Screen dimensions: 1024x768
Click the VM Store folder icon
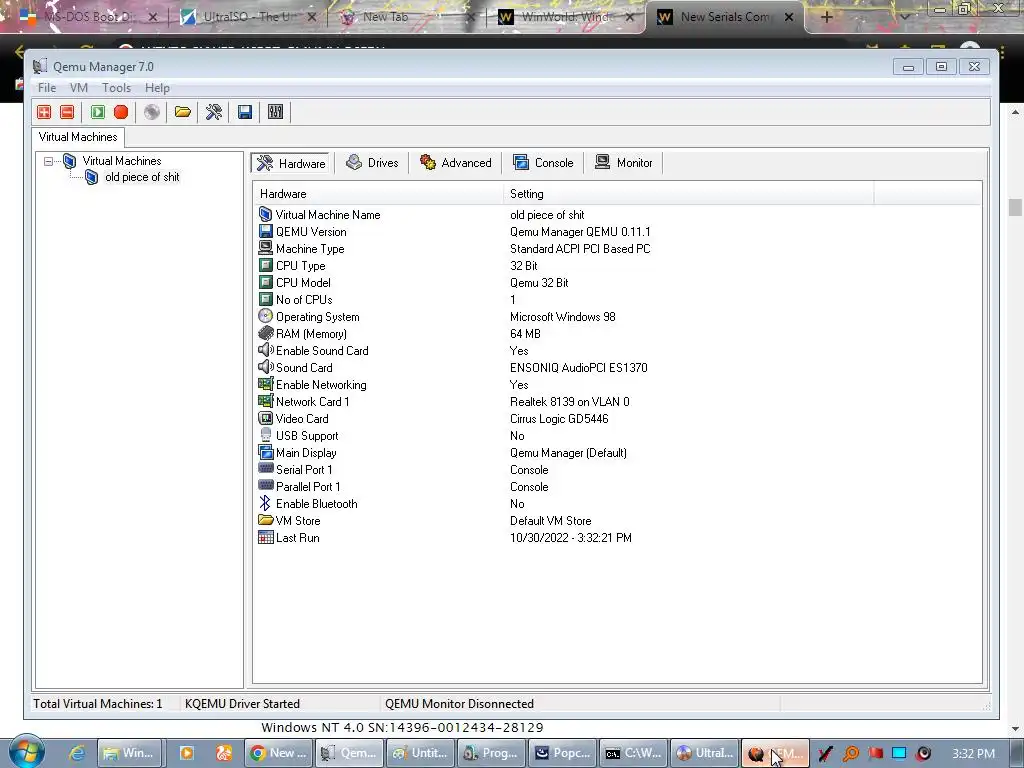(265, 520)
